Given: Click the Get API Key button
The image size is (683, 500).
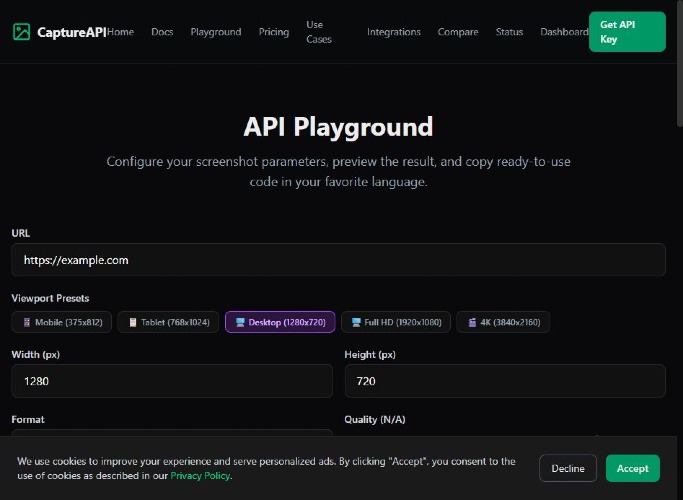Looking at the screenshot, I should (x=626, y=32).
